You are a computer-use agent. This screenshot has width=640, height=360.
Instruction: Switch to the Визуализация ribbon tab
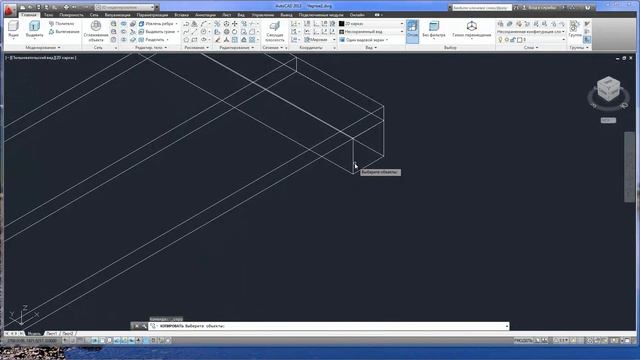(117, 15)
